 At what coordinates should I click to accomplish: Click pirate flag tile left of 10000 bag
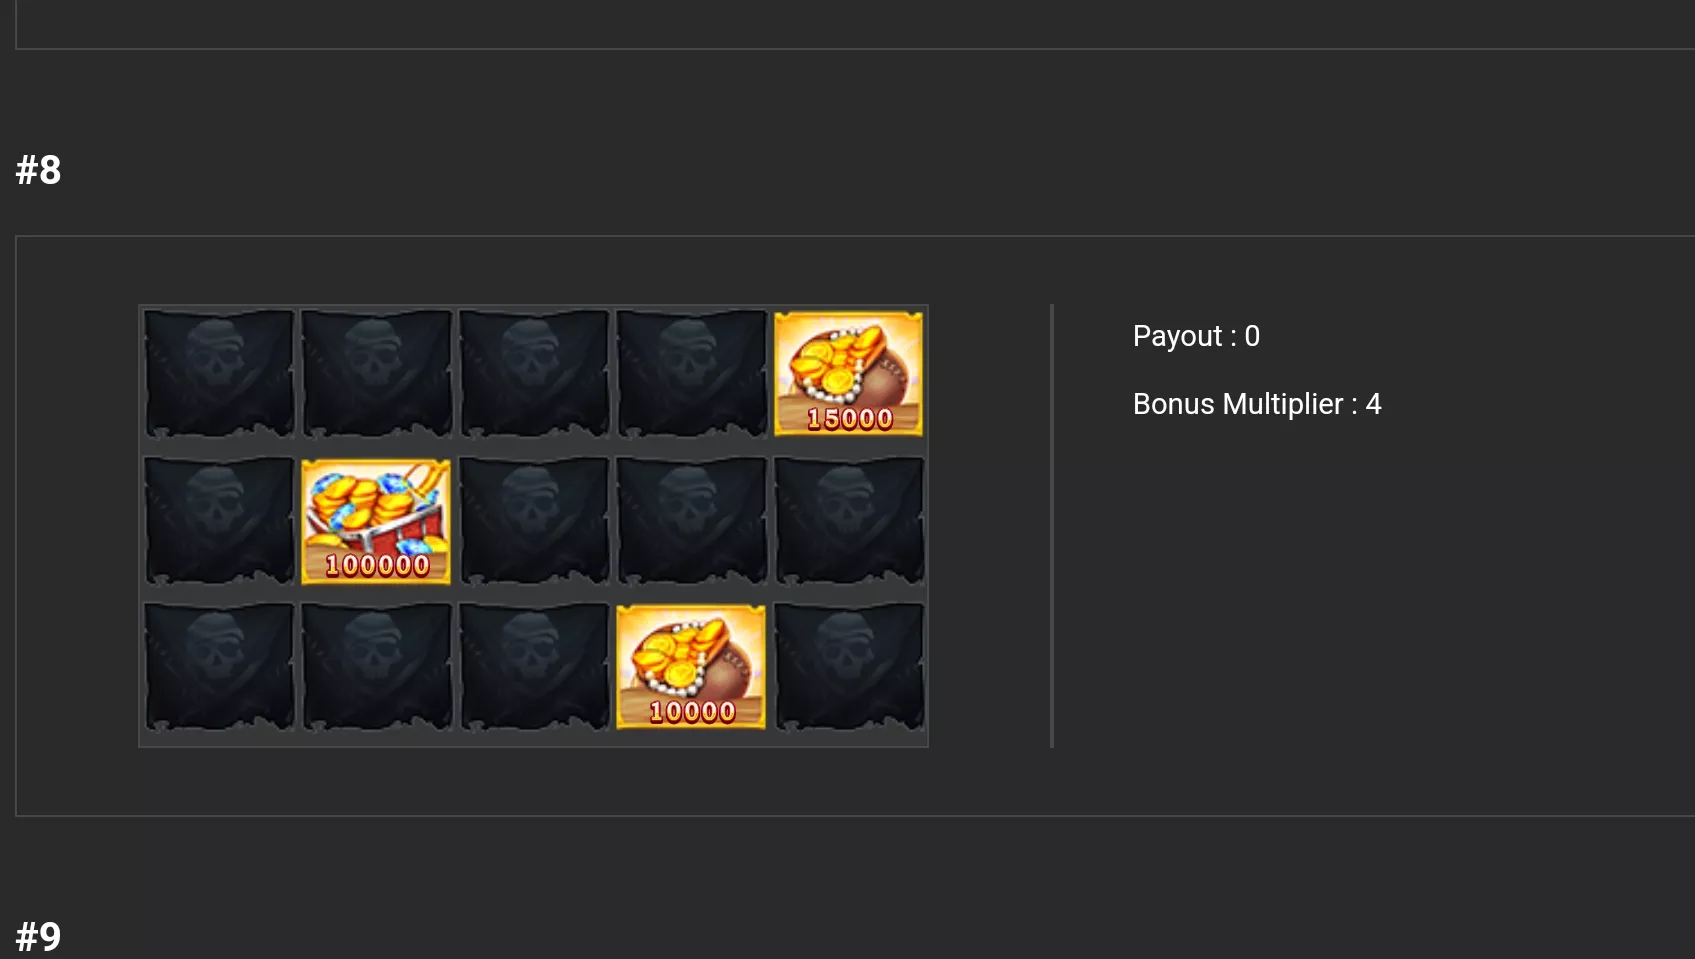coord(534,667)
